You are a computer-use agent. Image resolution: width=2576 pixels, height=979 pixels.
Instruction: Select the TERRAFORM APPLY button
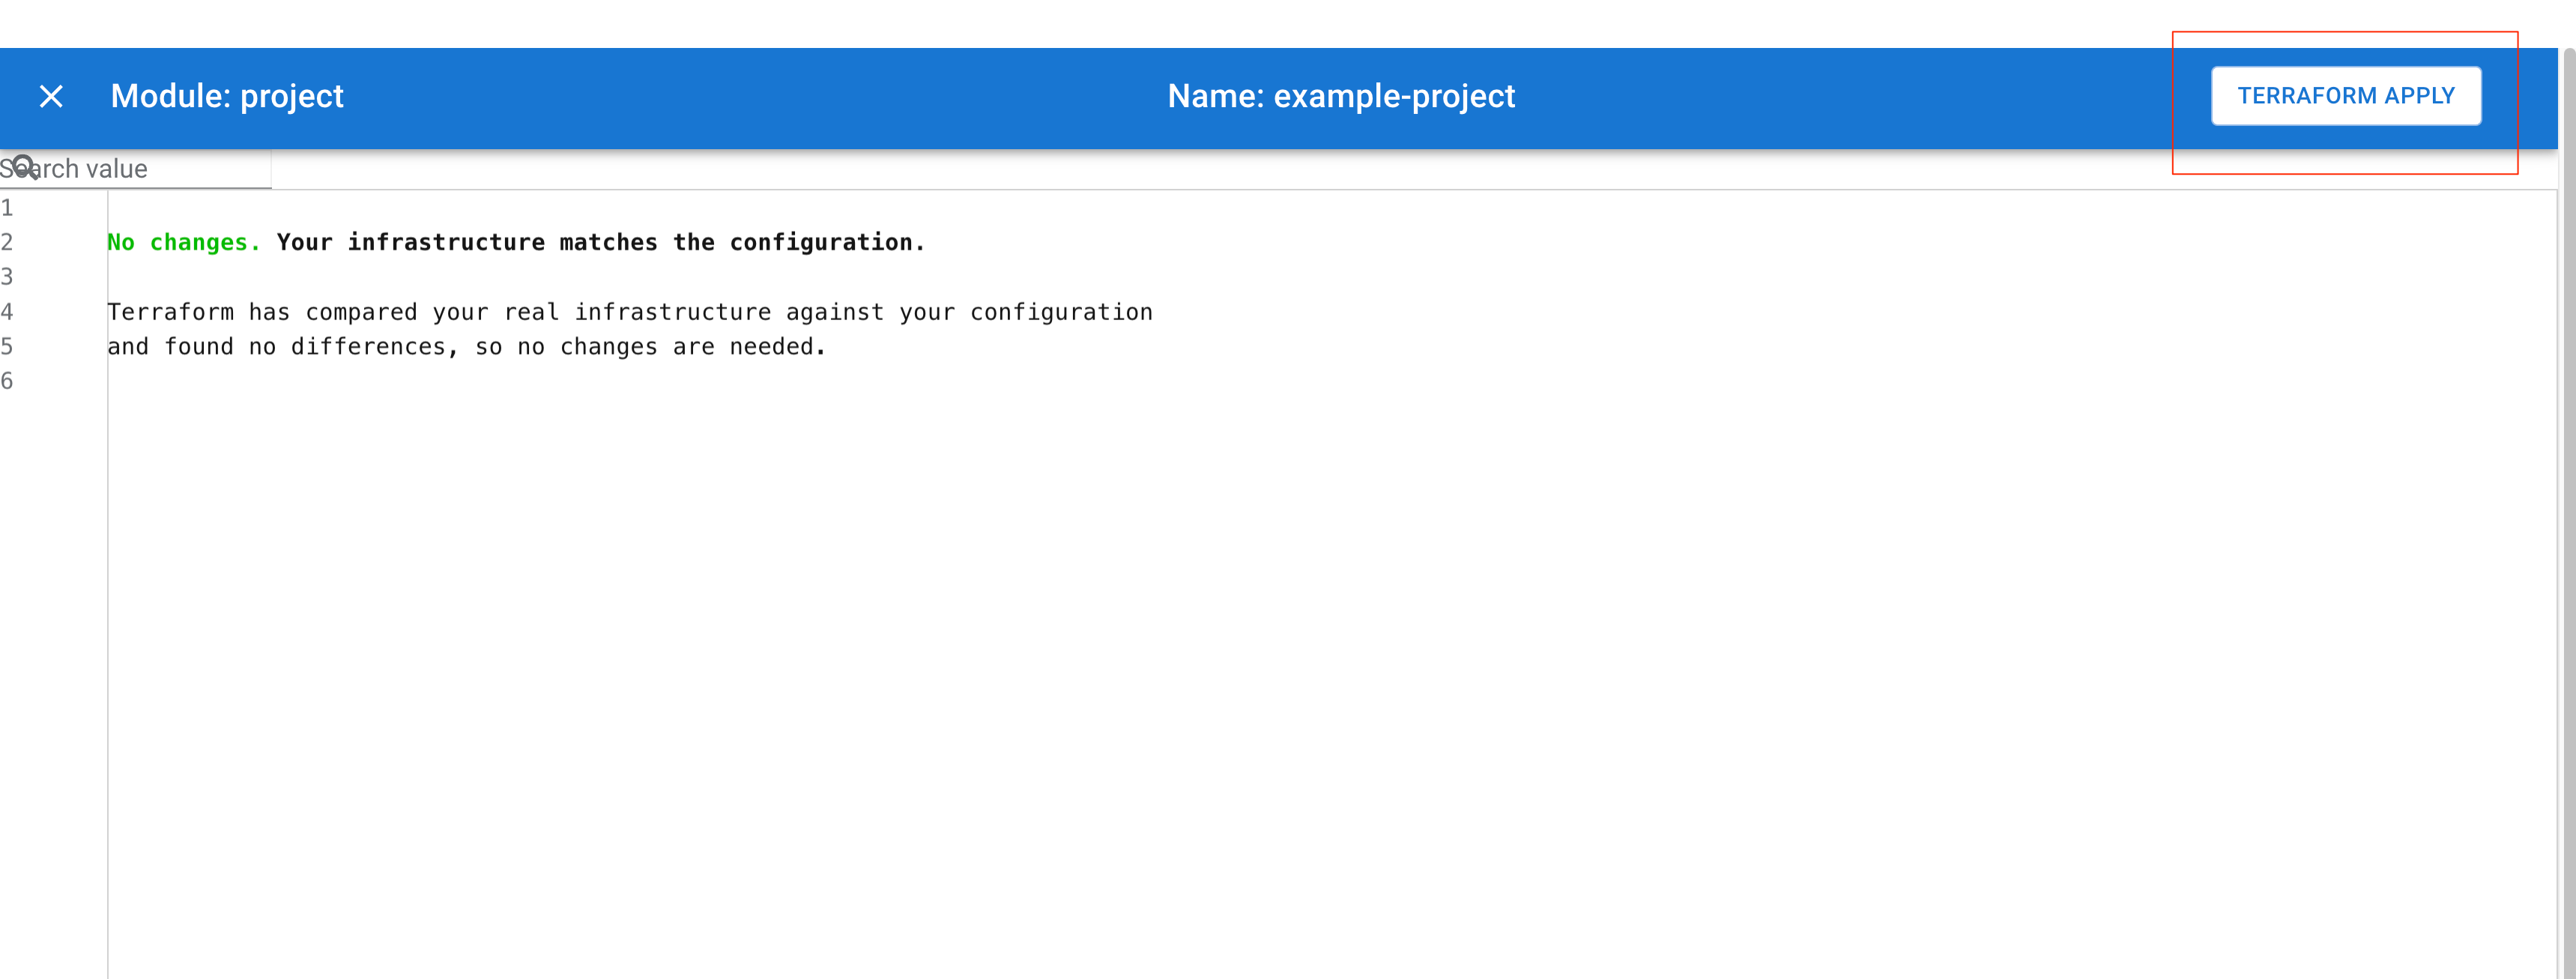[x=2345, y=95]
